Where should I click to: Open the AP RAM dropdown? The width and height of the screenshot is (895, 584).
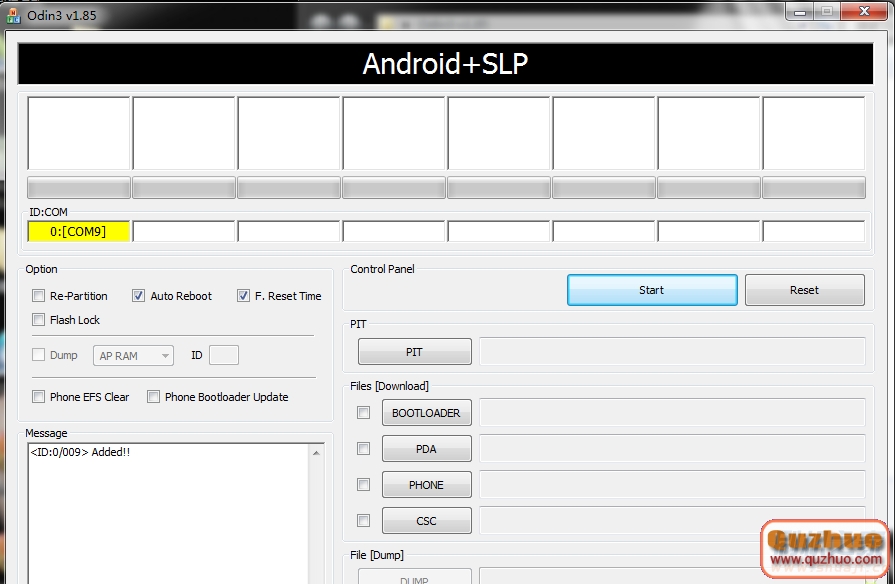133,356
